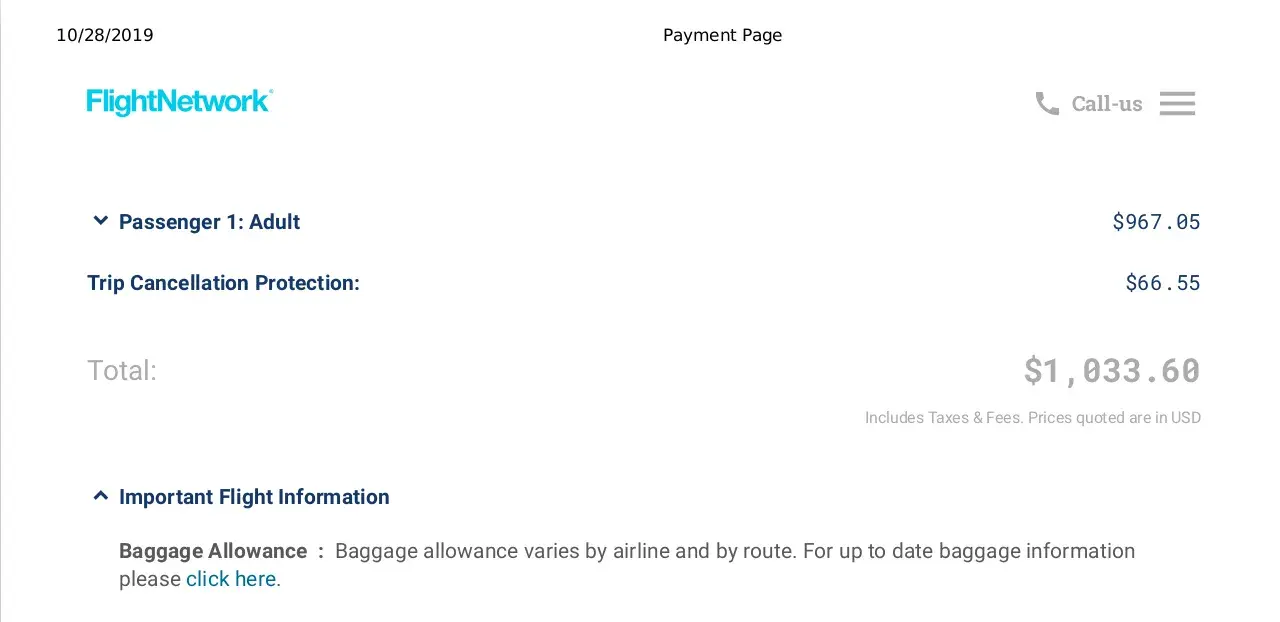Click the Payment Page header title
Viewport: 1280px width, 622px height.
(x=722, y=36)
